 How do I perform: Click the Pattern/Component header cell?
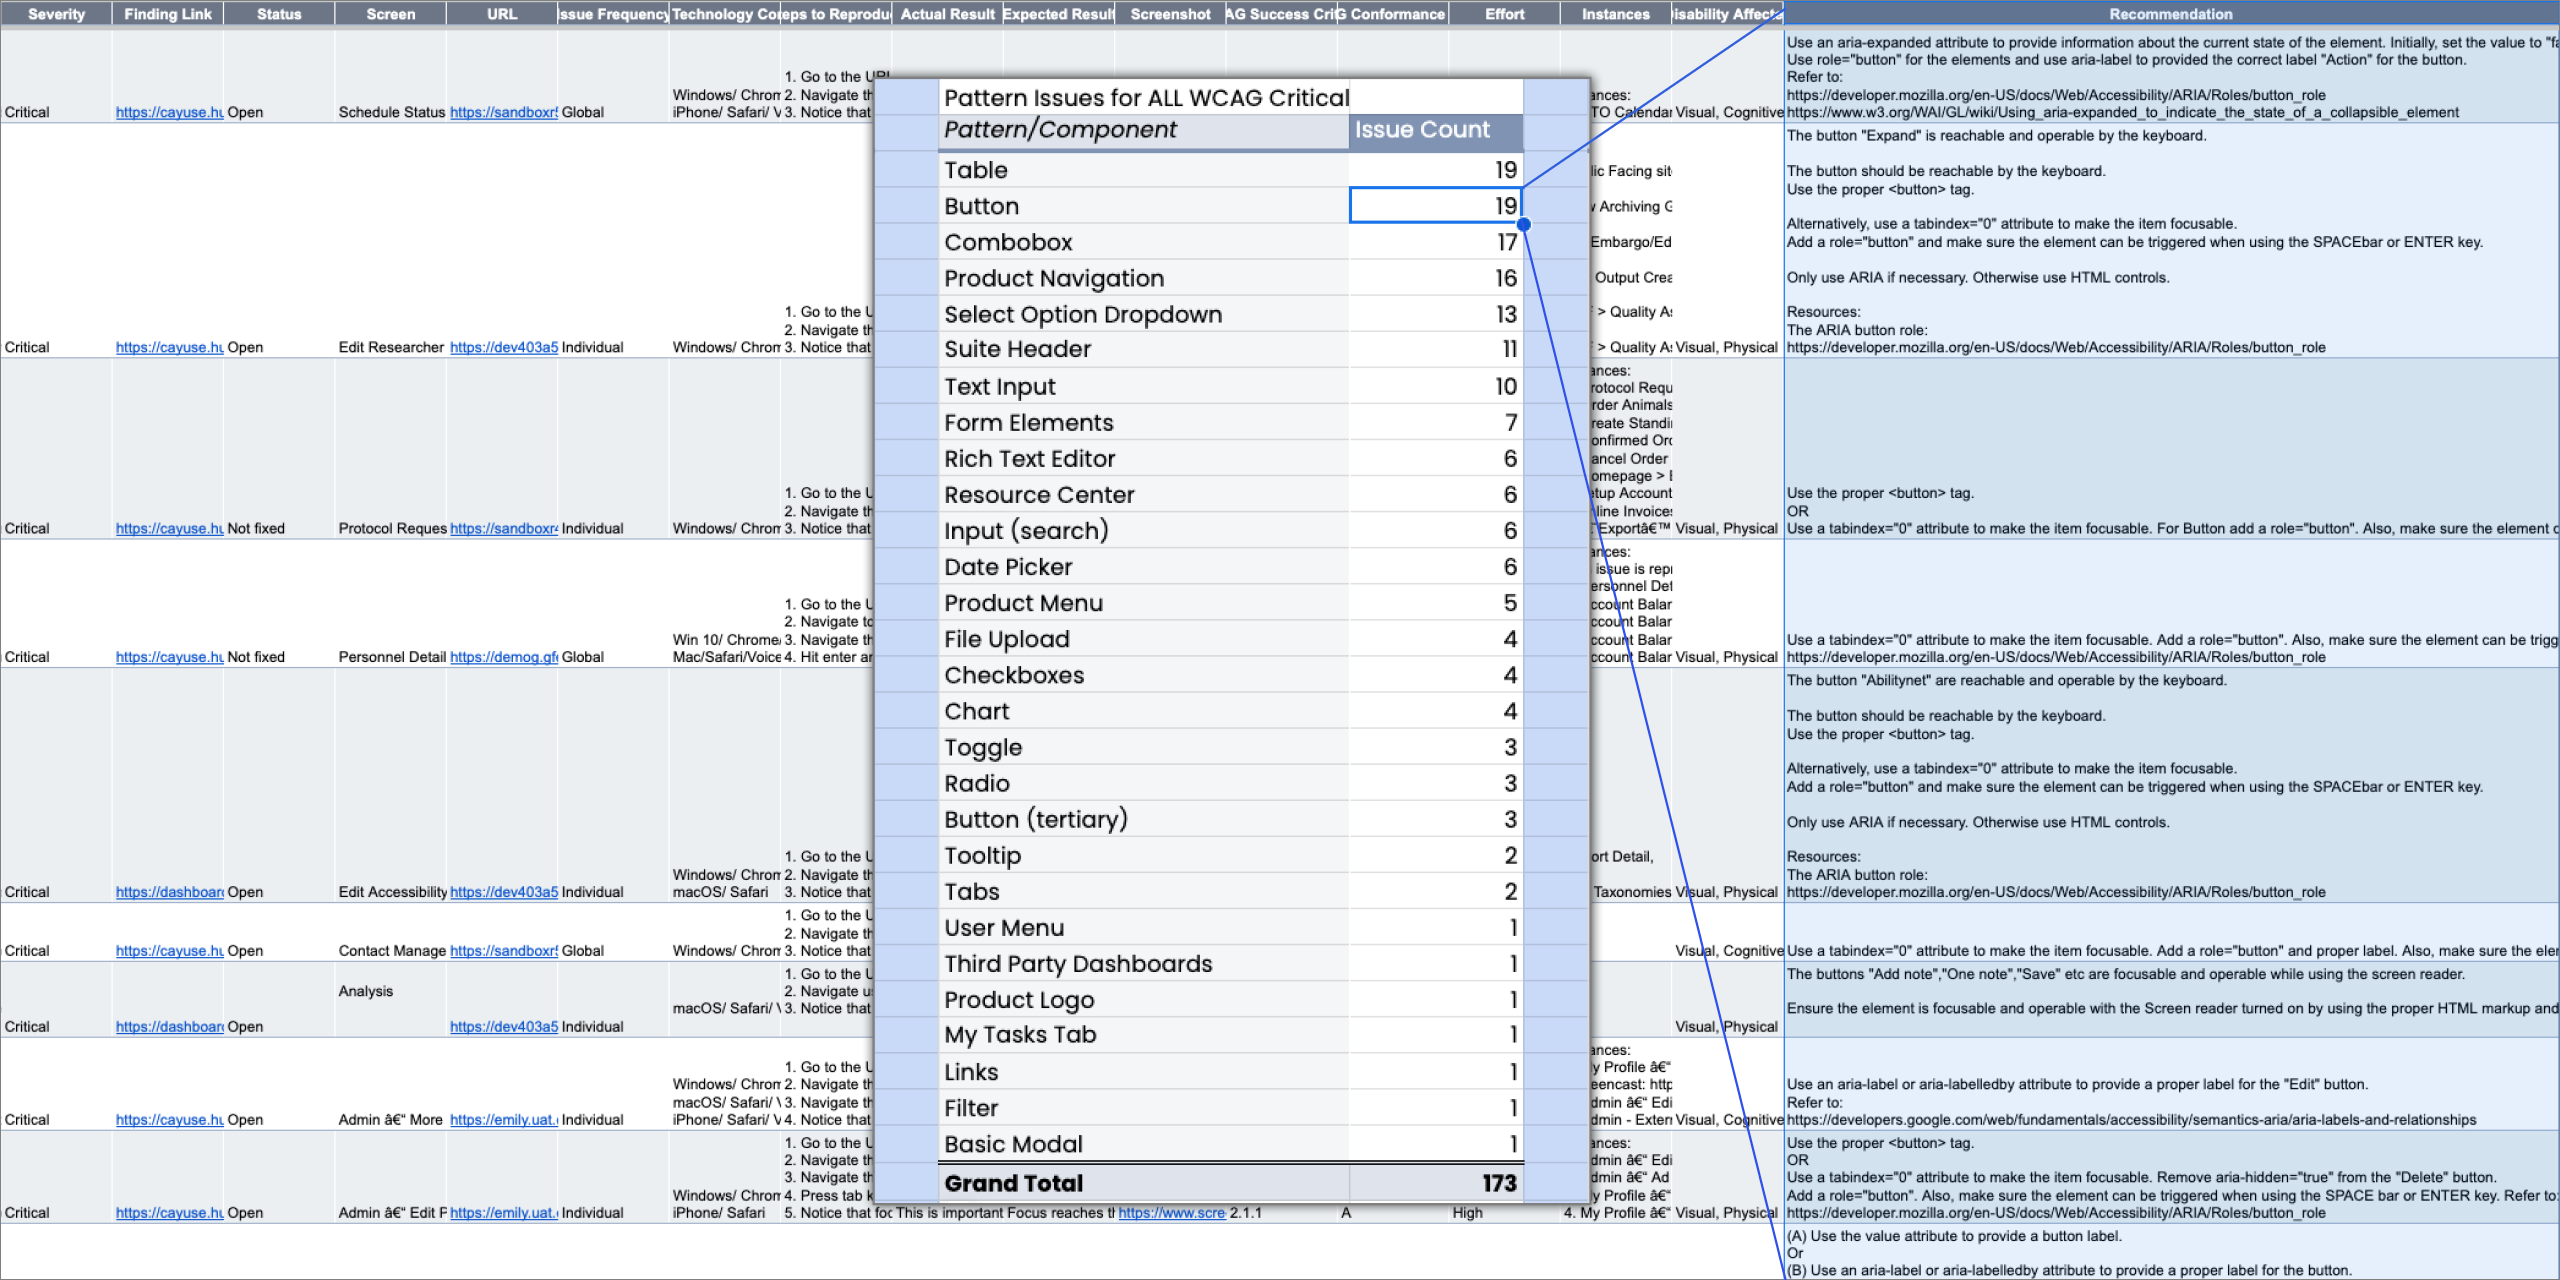pyautogui.click(x=1143, y=130)
